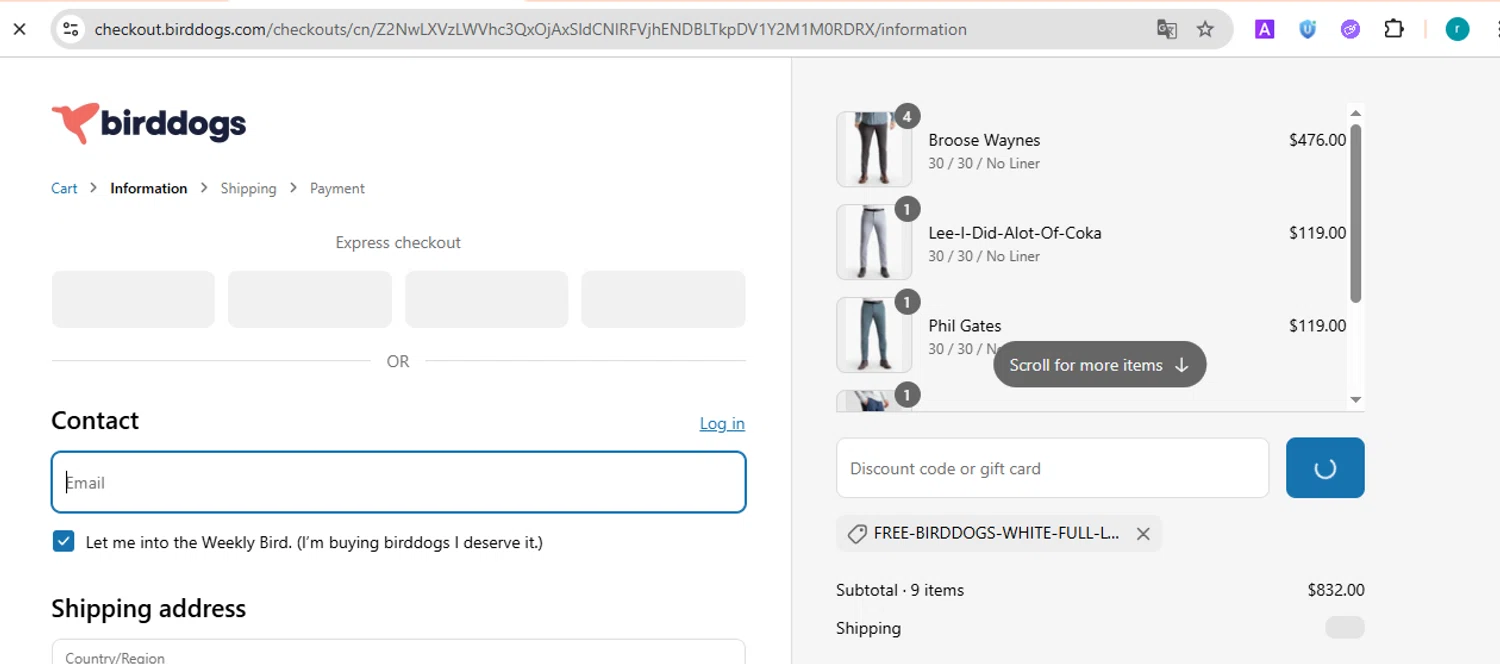This screenshot has width=1500, height=664.
Task: Click the Subtotal $832.00 amount
Action: (1335, 590)
